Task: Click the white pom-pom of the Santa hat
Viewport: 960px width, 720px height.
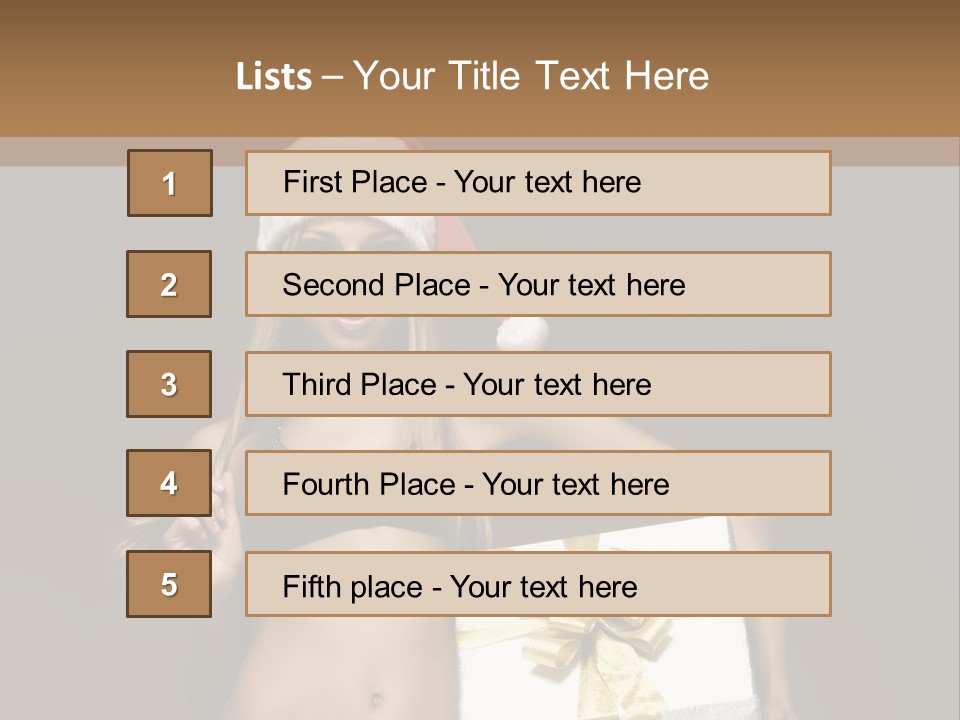Action: pyautogui.click(x=521, y=332)
